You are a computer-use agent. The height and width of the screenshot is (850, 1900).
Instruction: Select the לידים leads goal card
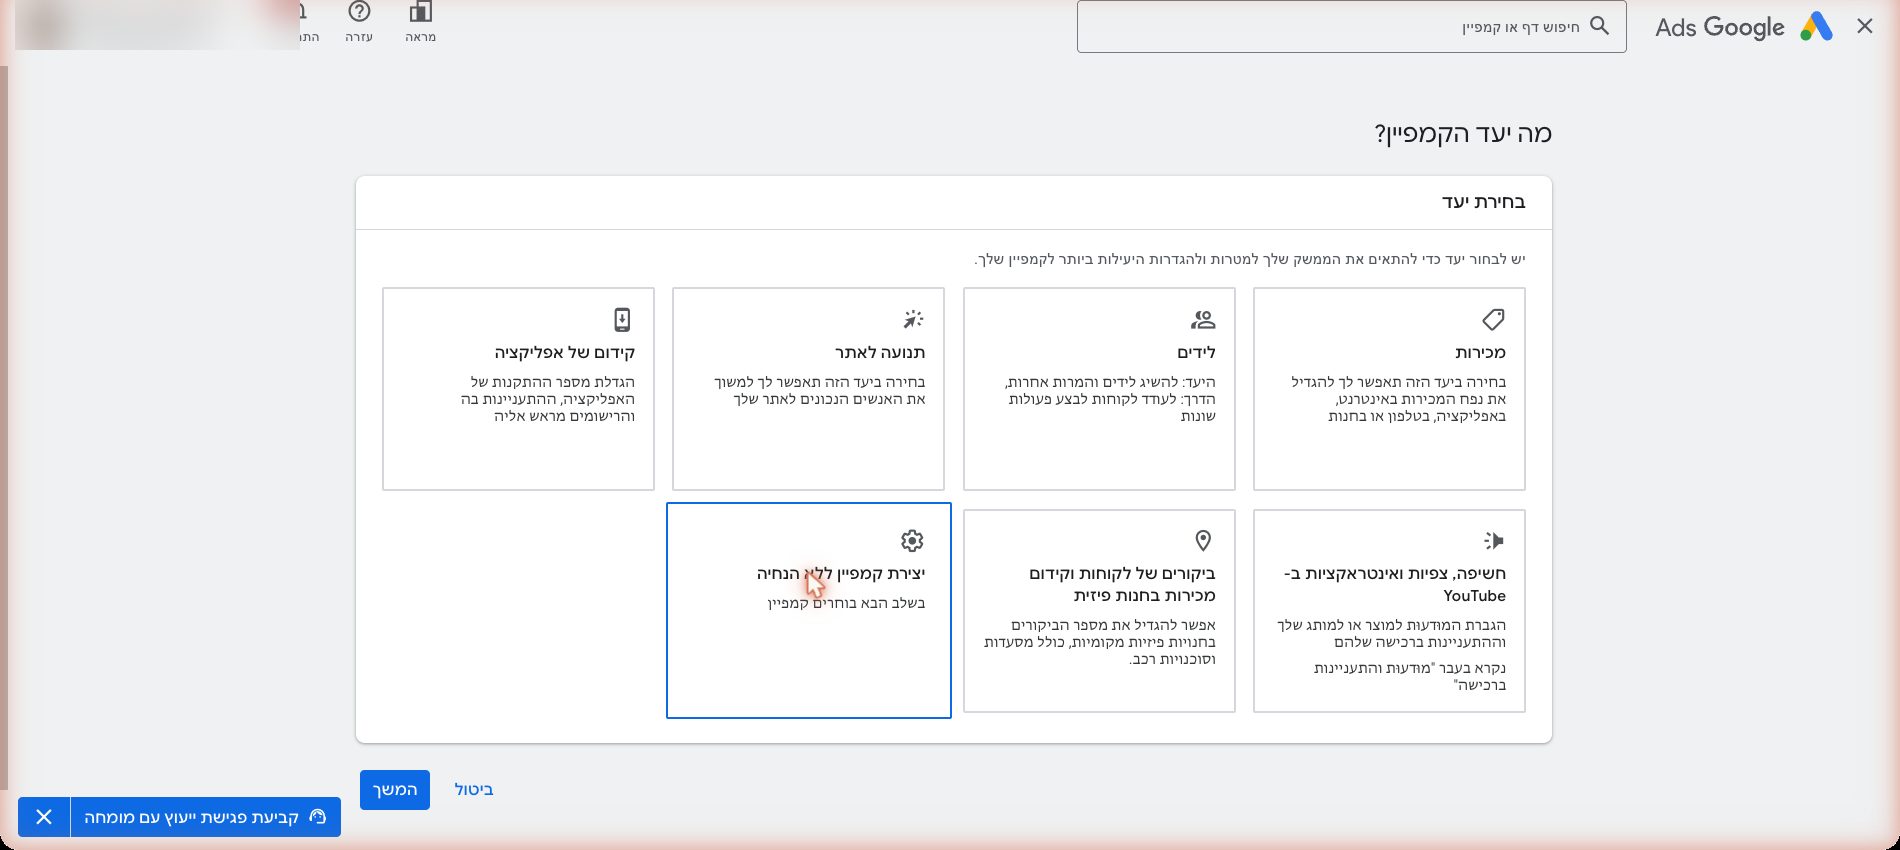point(1099,389)
